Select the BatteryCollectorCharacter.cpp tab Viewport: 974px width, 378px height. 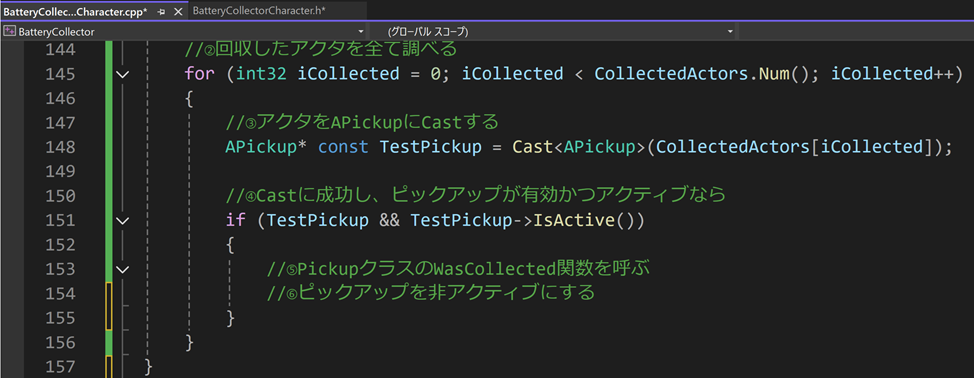point(76,11)
